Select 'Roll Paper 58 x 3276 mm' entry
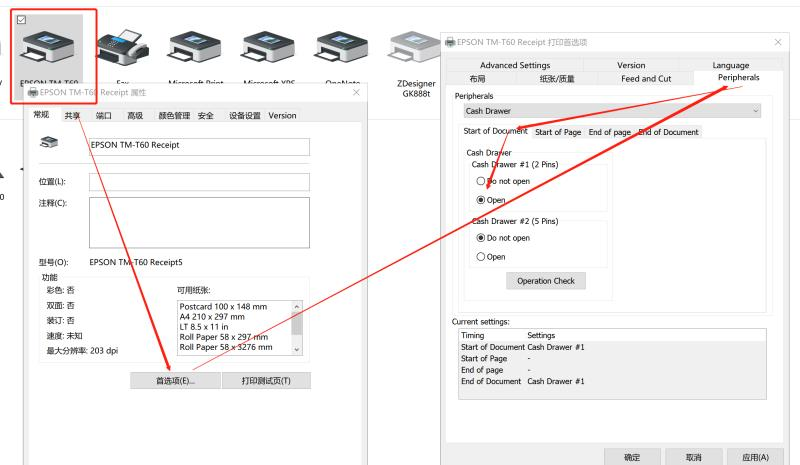 pos(226,347)
